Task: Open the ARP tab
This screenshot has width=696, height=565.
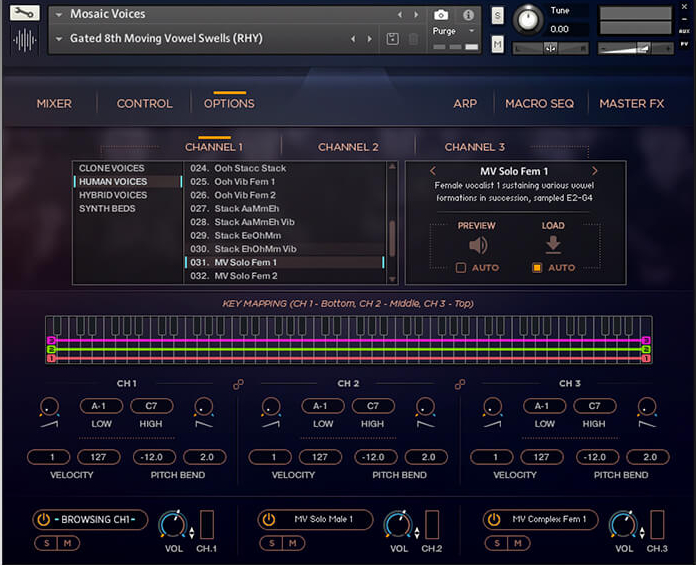Action: (x=465, y=104)
